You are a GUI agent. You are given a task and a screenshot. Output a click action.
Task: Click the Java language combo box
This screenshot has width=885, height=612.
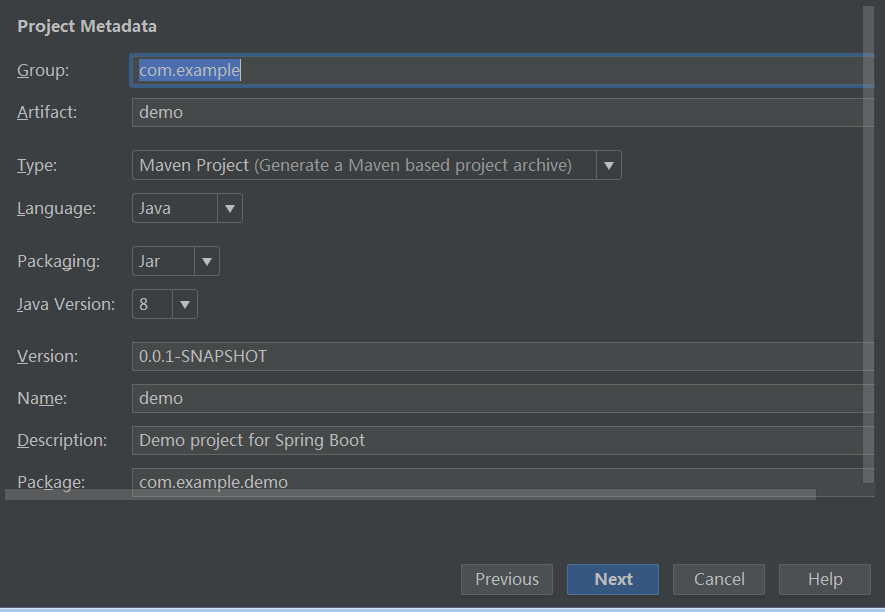[187, 208]
